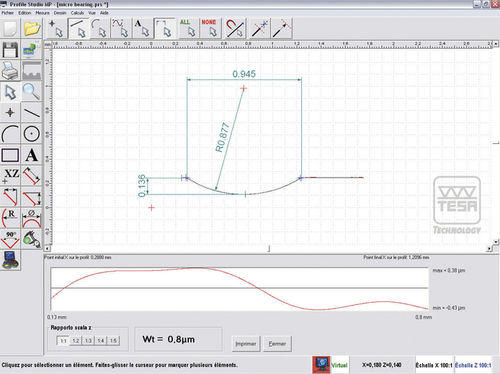Click the Échelle X 100:1 status field
500x374 pixels.
434,365
